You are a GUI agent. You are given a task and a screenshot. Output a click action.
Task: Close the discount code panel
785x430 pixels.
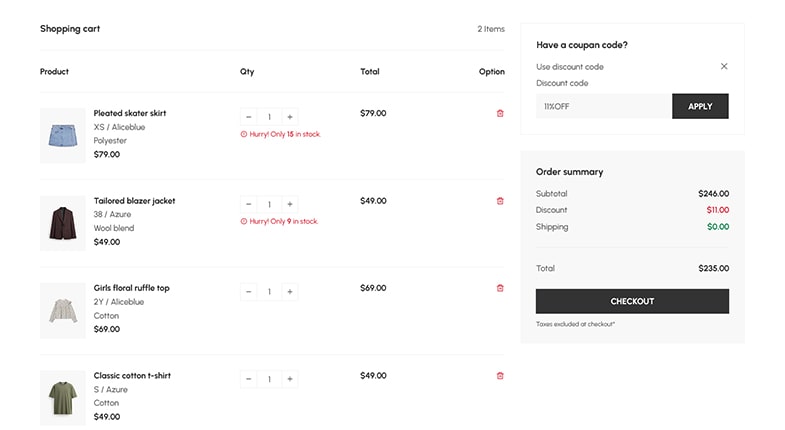pyautogui.click(x=724, y=67)
